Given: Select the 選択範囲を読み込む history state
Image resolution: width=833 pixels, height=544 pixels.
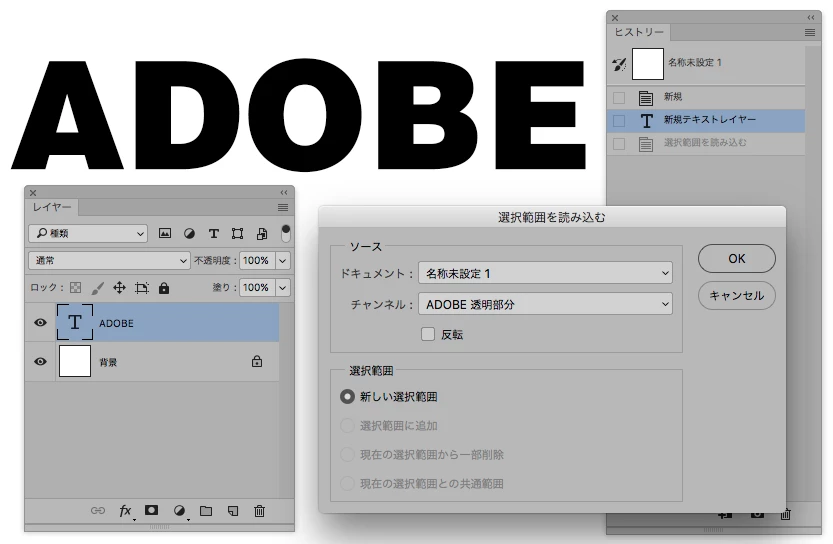Looking at the screenshot, I should tap(706, 143).
